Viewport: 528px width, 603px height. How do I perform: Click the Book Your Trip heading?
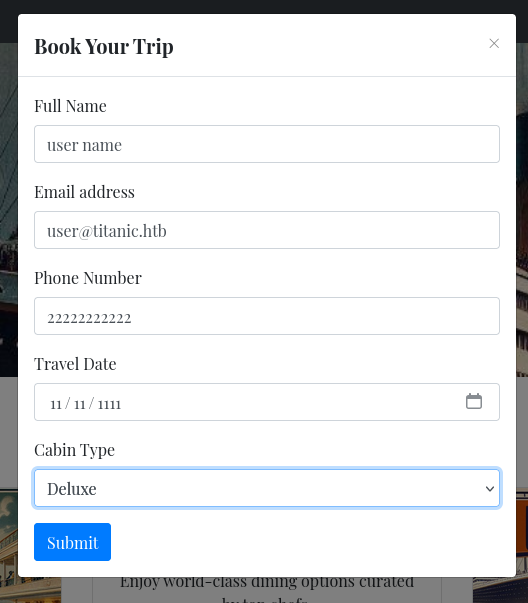pos(104,47)
